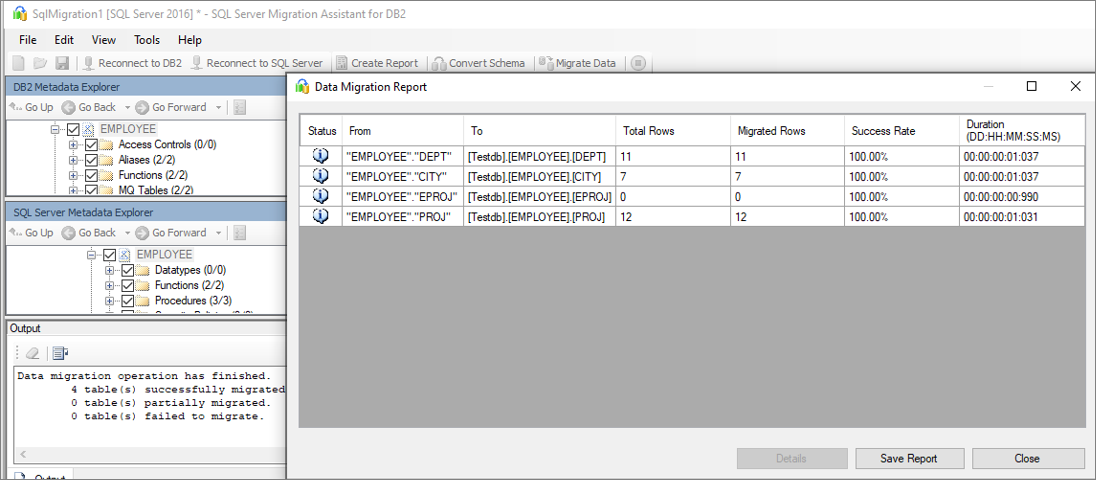The width and height of the screenshot is (1096, 480).
Task: Expand the Datatypes (0/0) tree node
Action: click(110, 271)
